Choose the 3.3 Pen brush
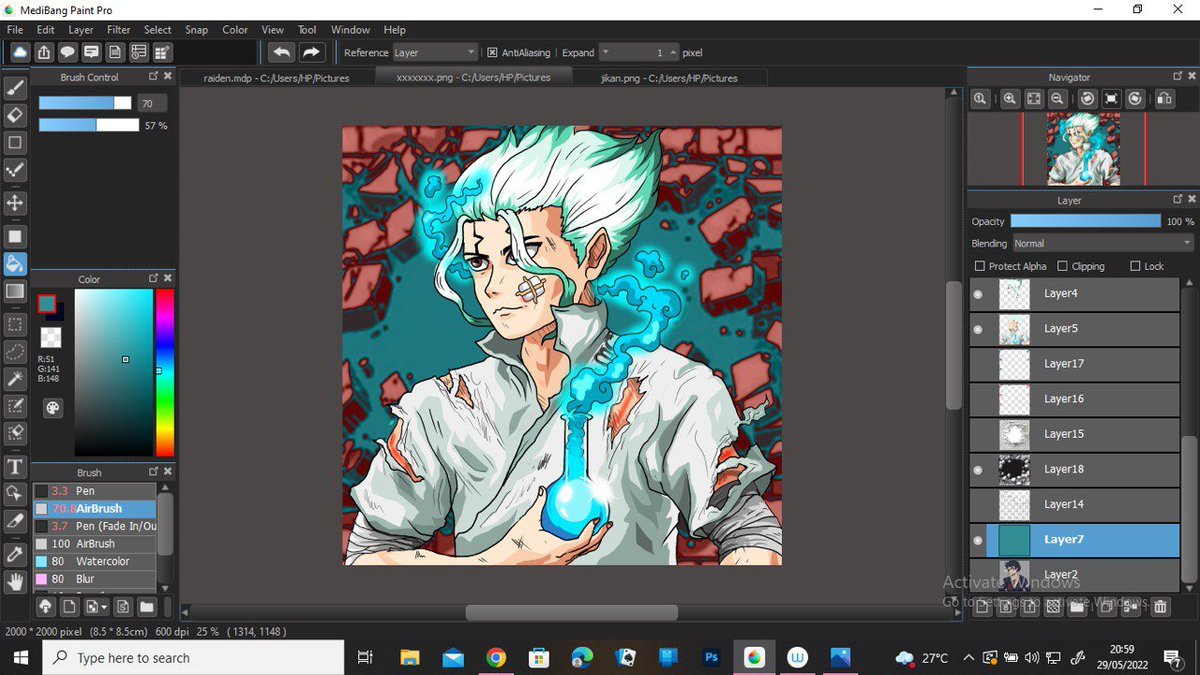1200x675 pixels. (95, 491)
